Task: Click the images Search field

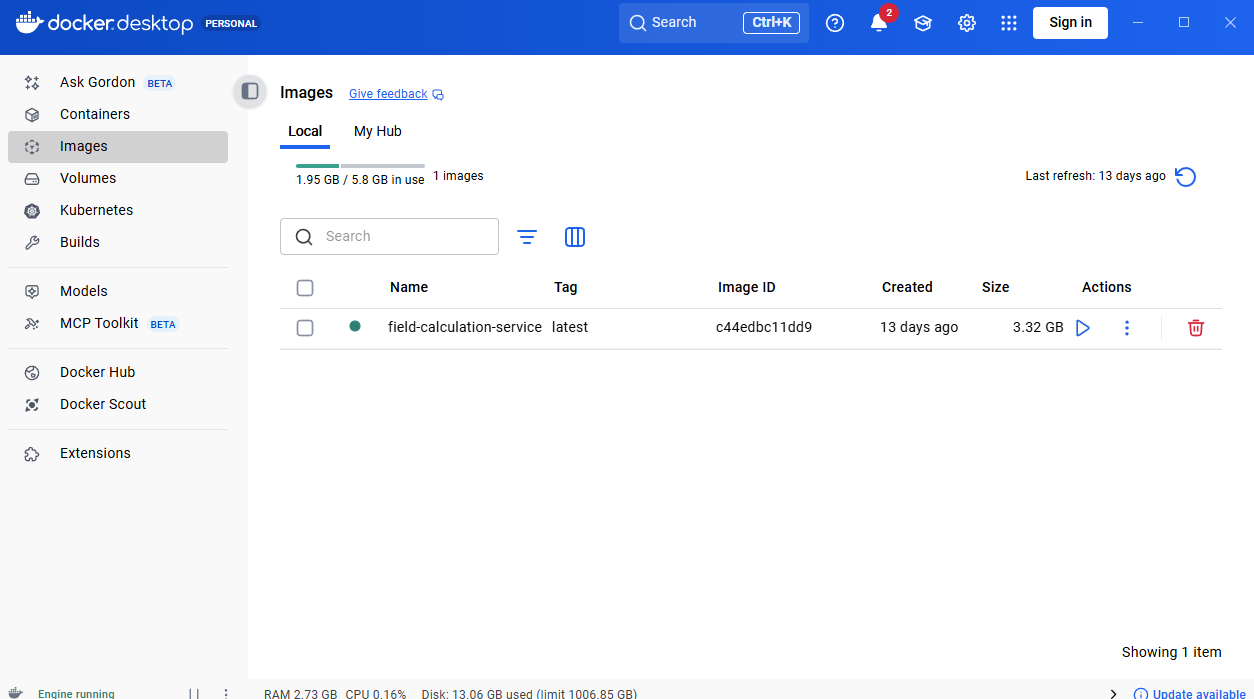Action: tap(389, 236)
